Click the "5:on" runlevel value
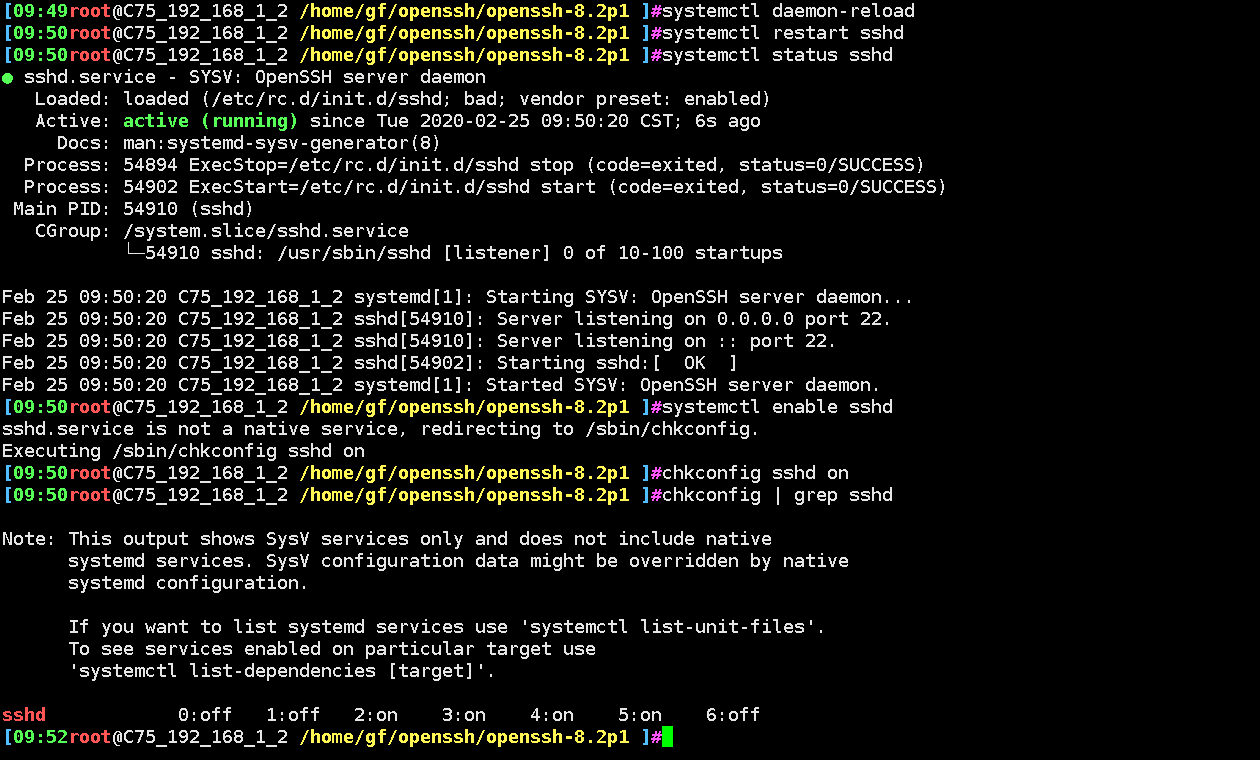Screen dimensions: 1260x760 (640, 715)
